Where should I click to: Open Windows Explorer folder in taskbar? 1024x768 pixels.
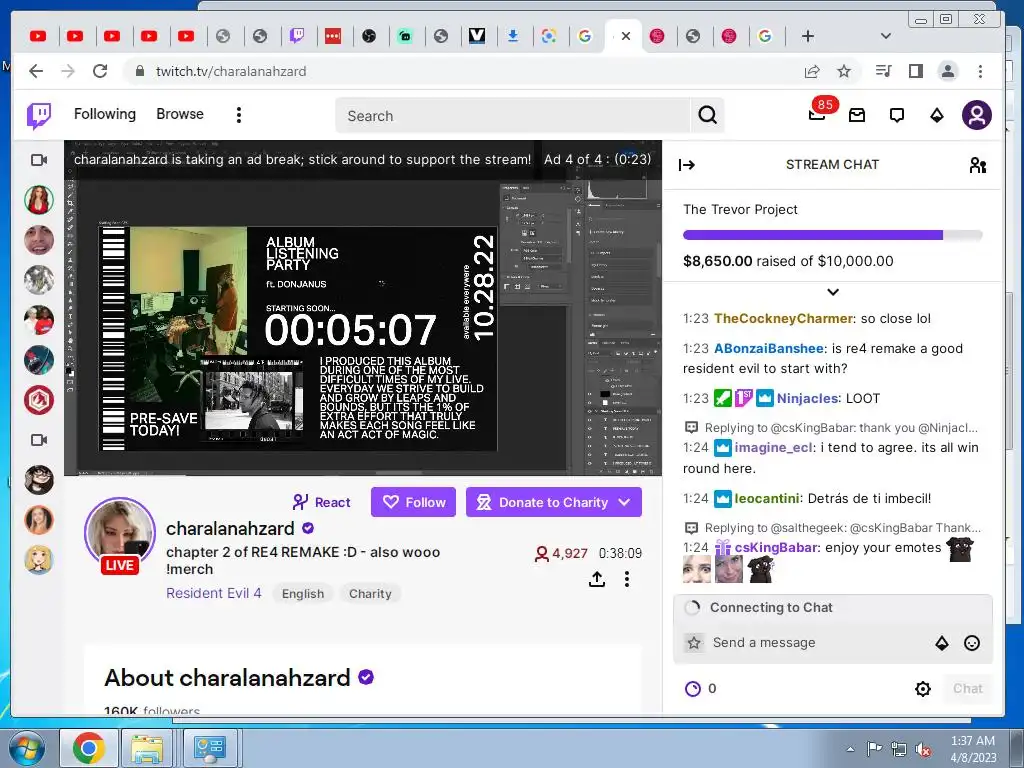tap(148, 748)
